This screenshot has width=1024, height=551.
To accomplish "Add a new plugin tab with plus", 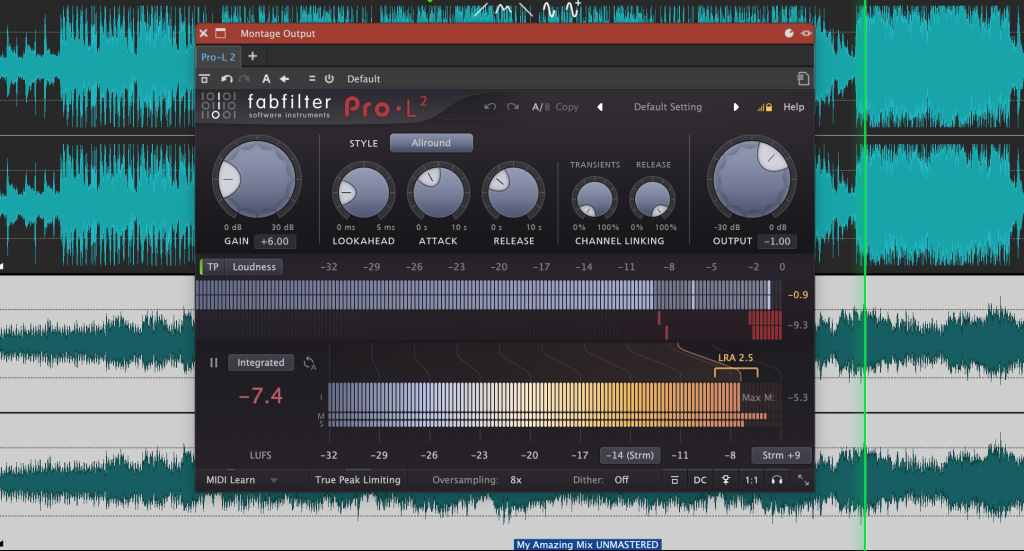I will 252,57.
